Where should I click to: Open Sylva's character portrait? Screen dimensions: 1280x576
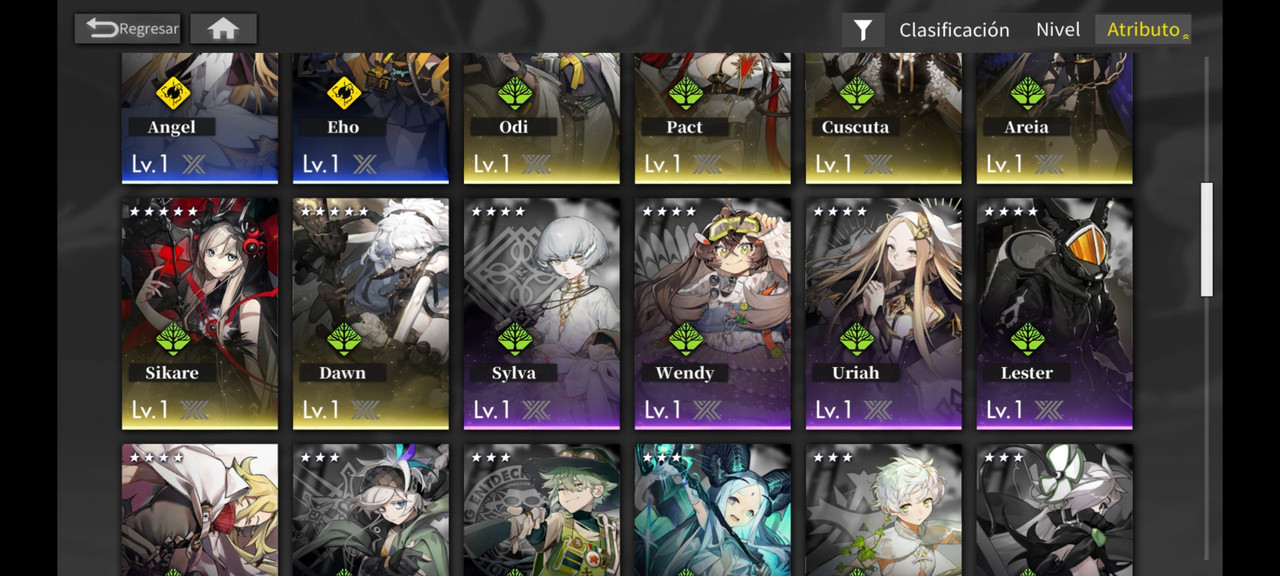point(542,314)
